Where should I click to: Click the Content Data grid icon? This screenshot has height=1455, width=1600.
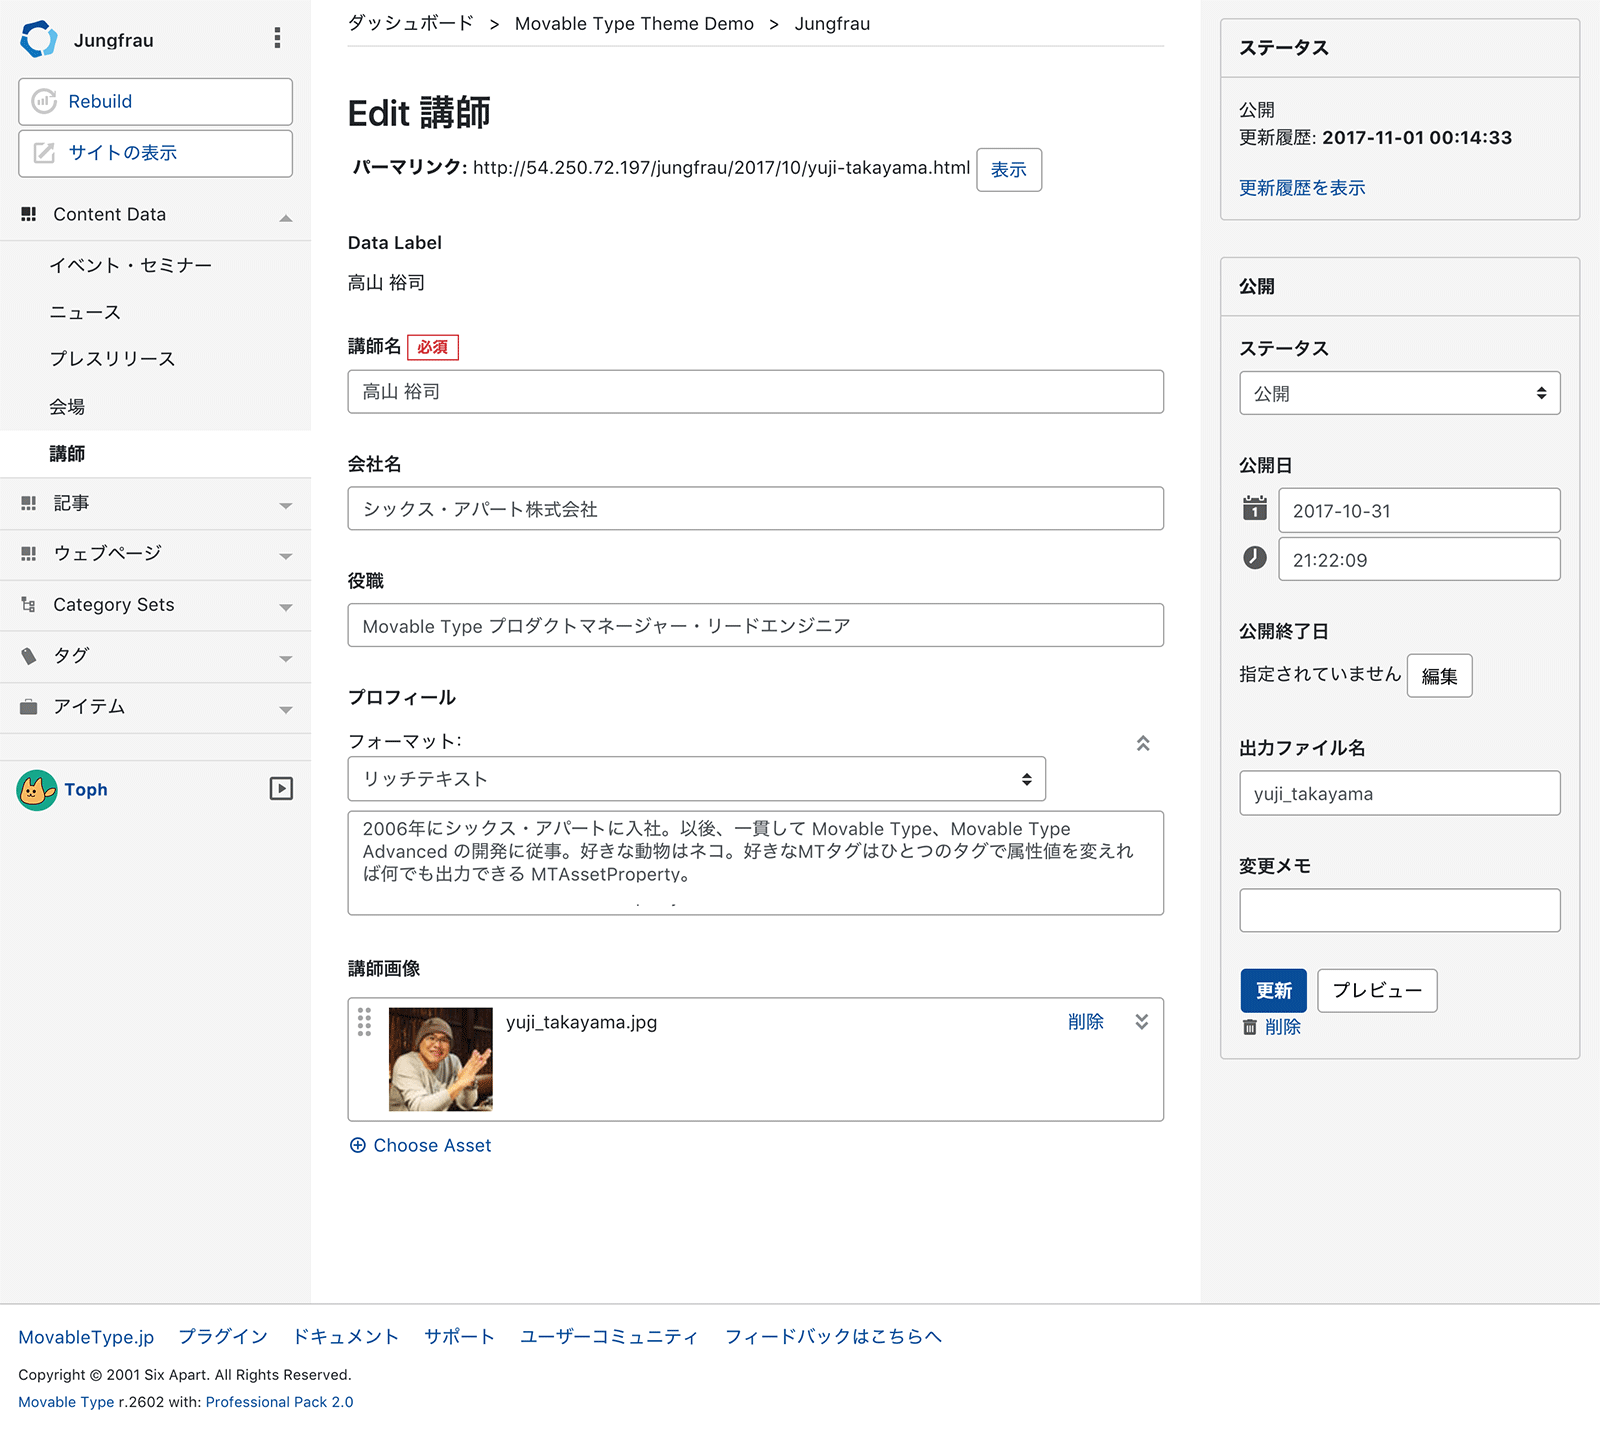point(29,214)
